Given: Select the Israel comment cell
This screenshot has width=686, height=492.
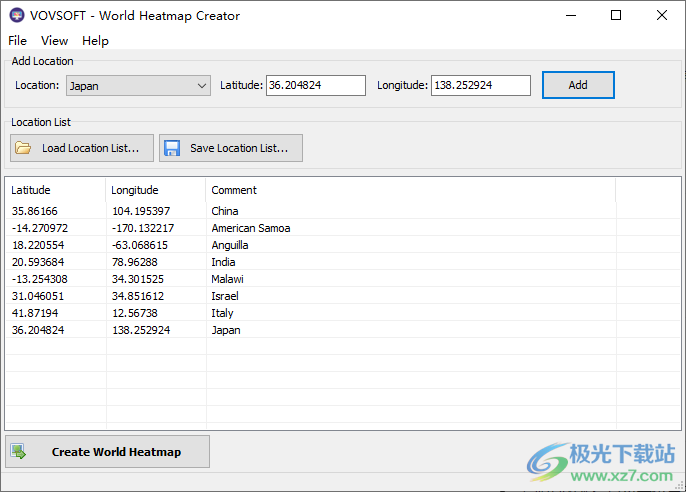Looking at the screenshot, I should pyautogui.click(x=225, y=296).
